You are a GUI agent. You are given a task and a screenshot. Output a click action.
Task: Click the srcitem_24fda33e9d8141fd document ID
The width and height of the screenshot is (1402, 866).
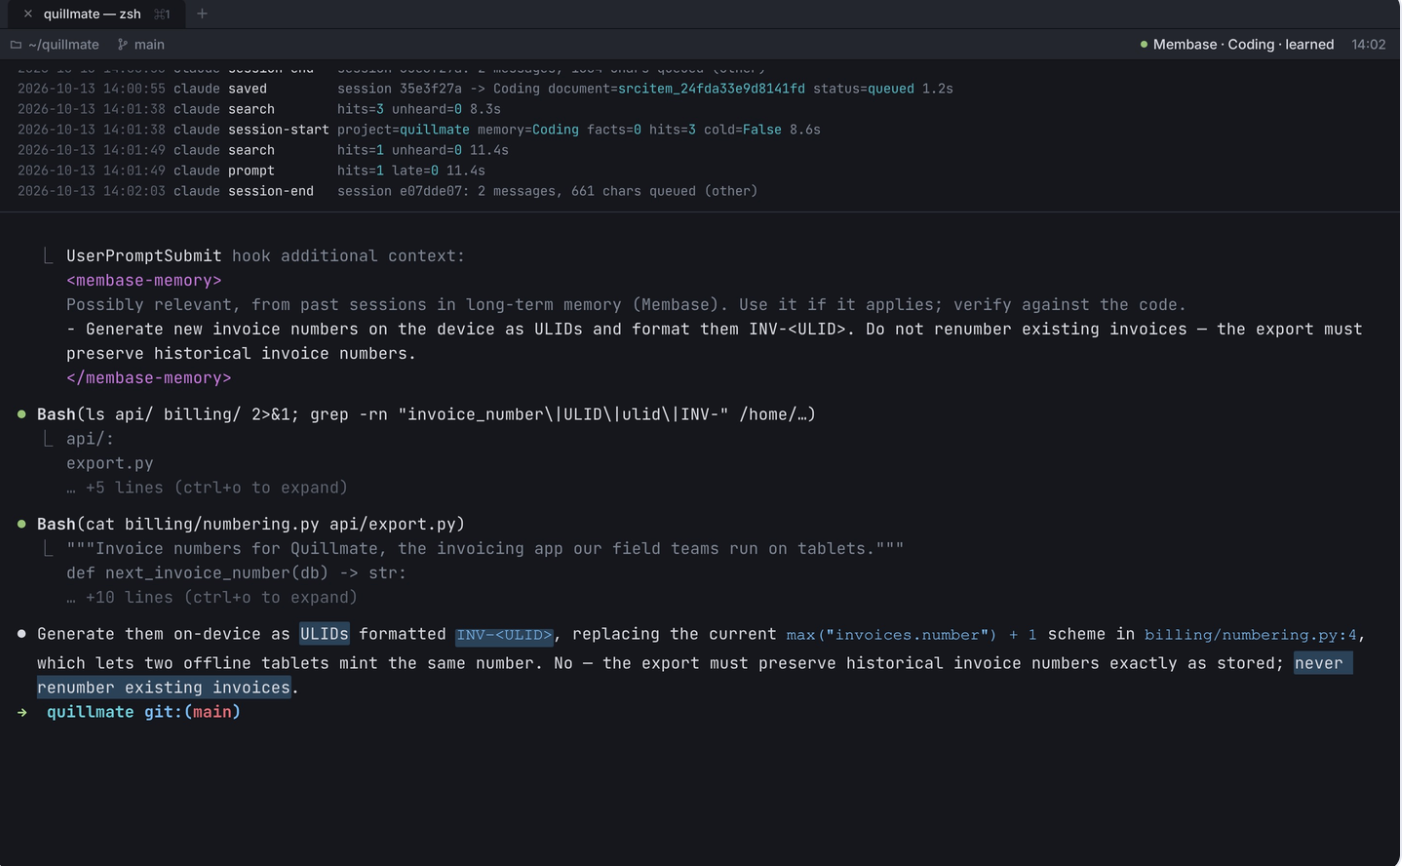(x=711, y=89)
